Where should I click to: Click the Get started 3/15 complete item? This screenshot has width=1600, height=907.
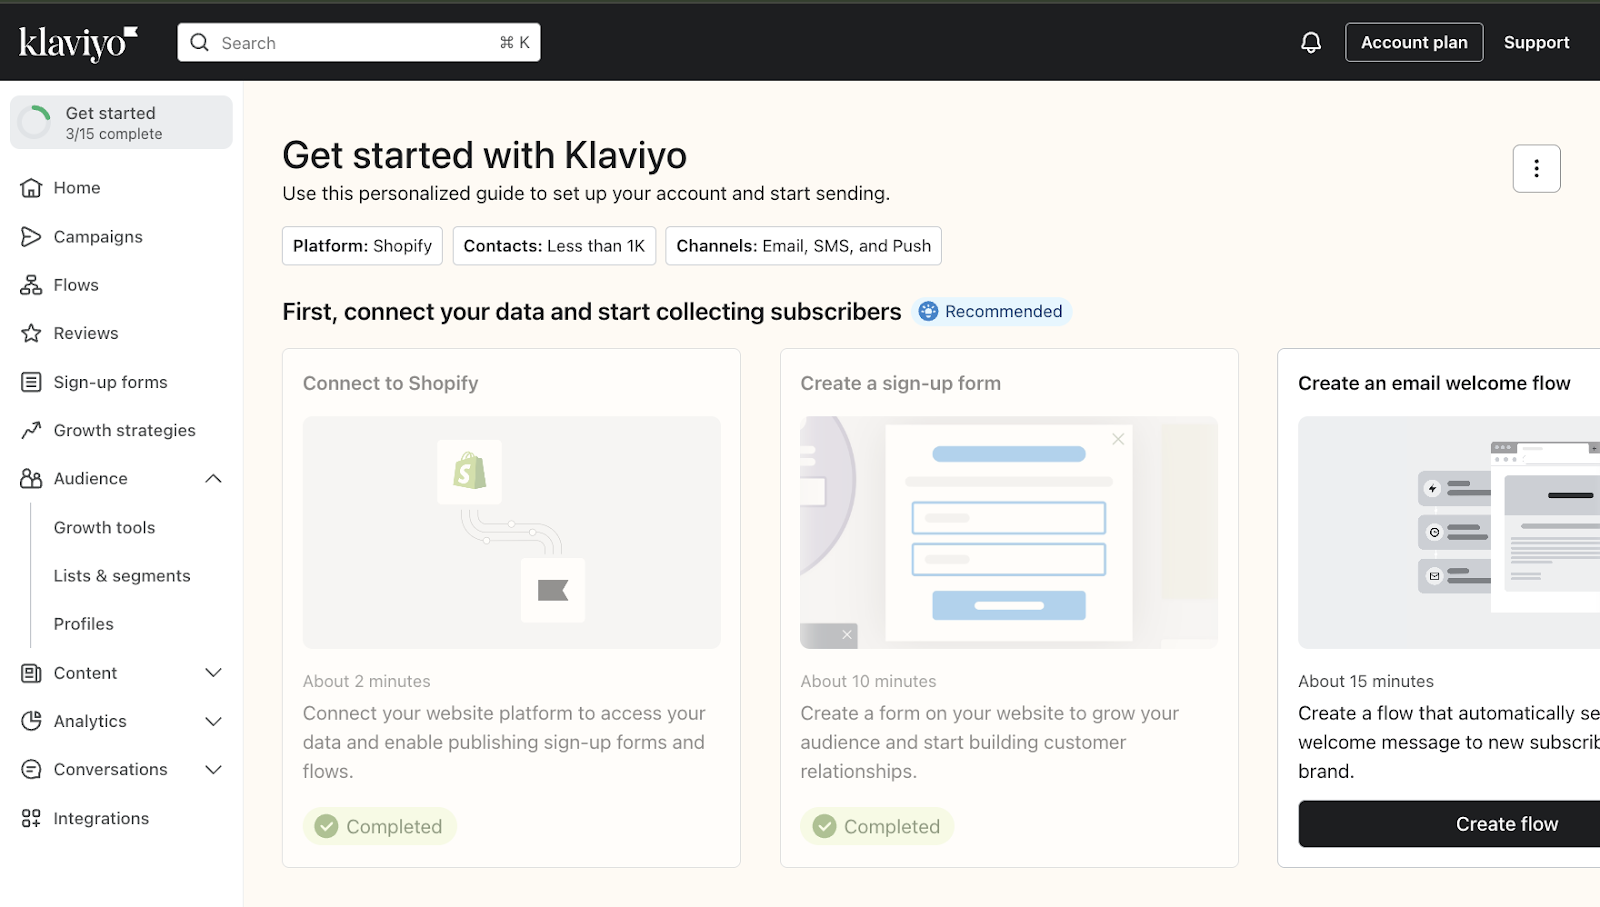[x=121, y=122]
